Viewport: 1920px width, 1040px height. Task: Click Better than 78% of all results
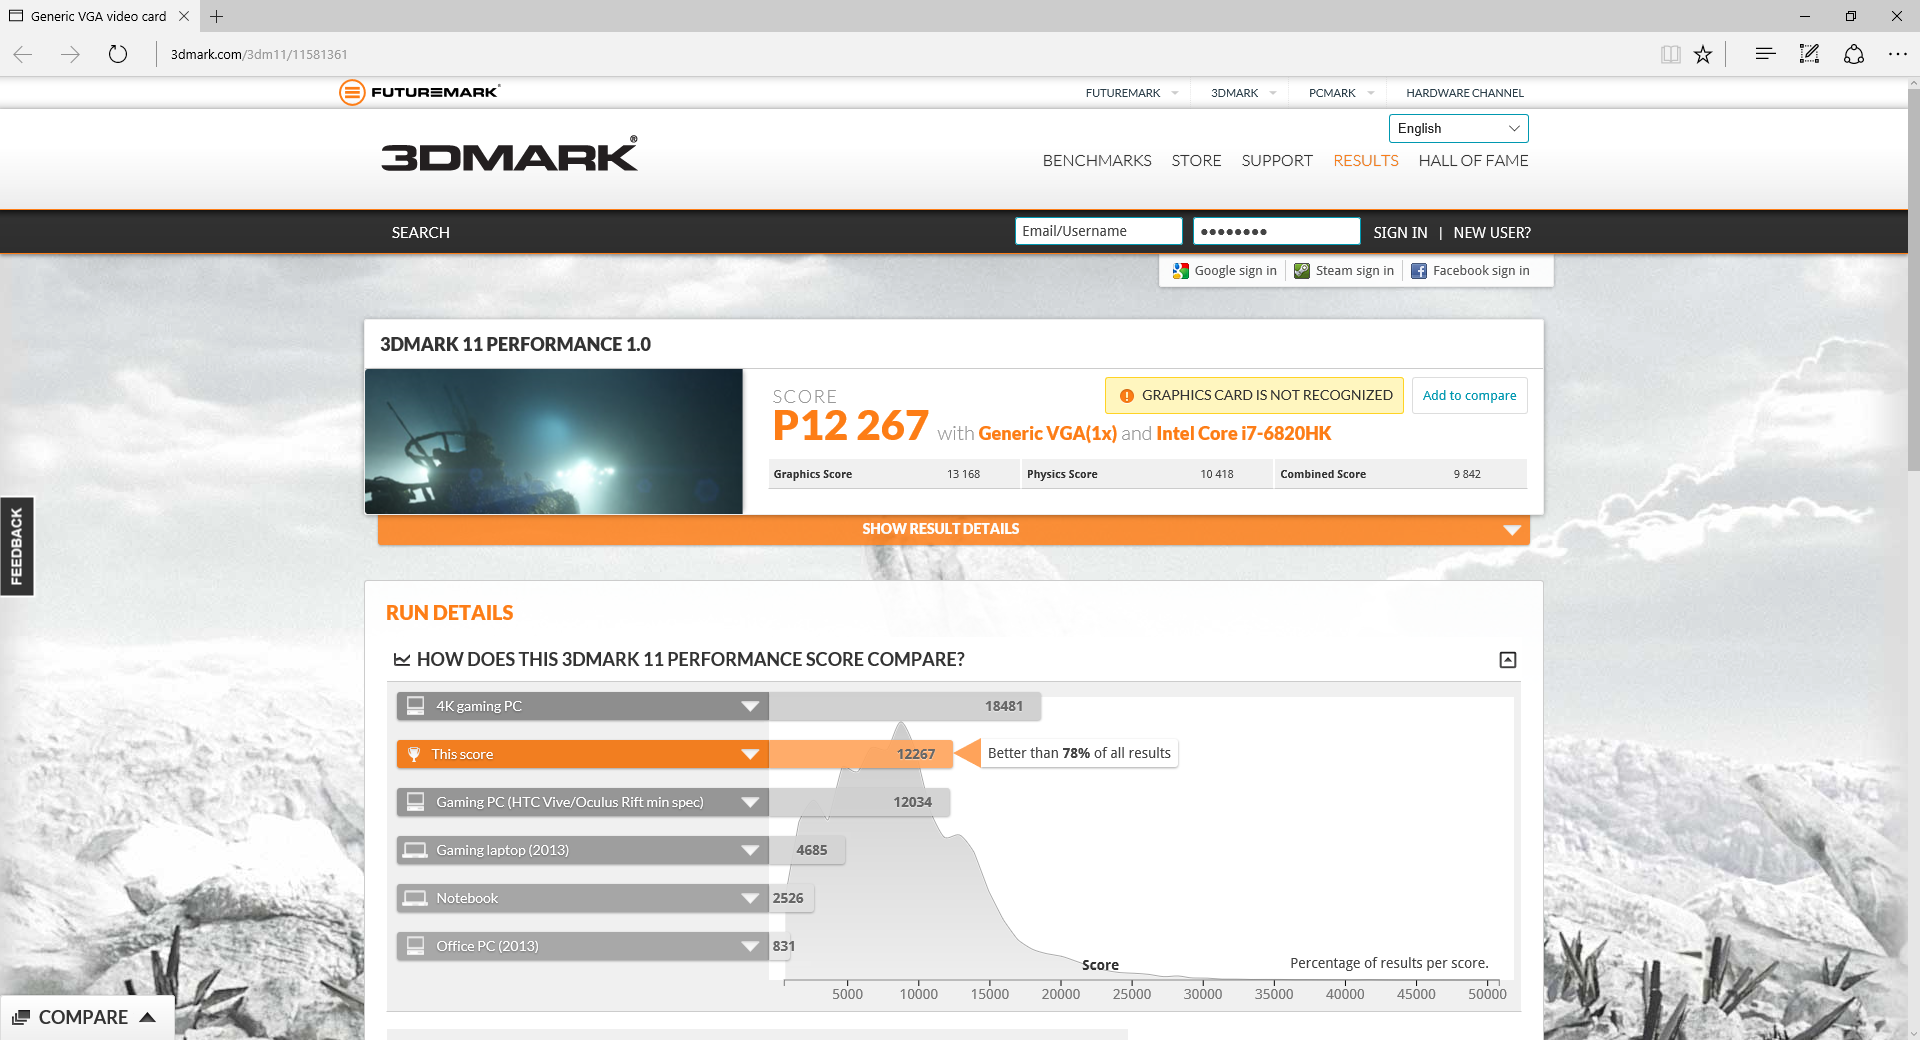point(1079,753)
